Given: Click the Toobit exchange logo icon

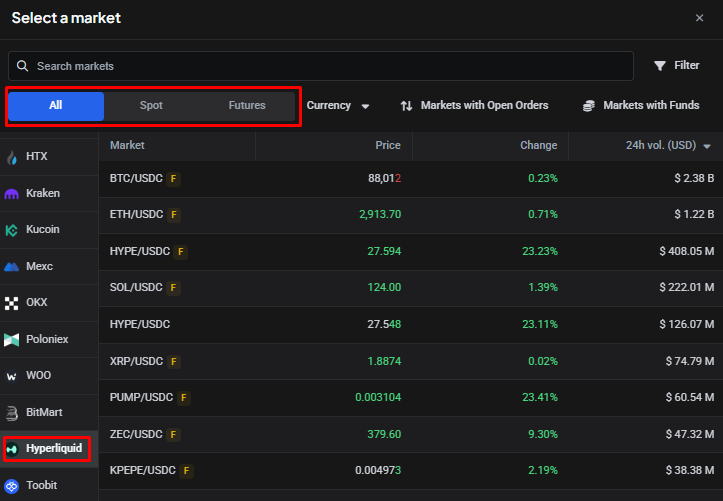Looking at the screenshot, I should point(12,486).
